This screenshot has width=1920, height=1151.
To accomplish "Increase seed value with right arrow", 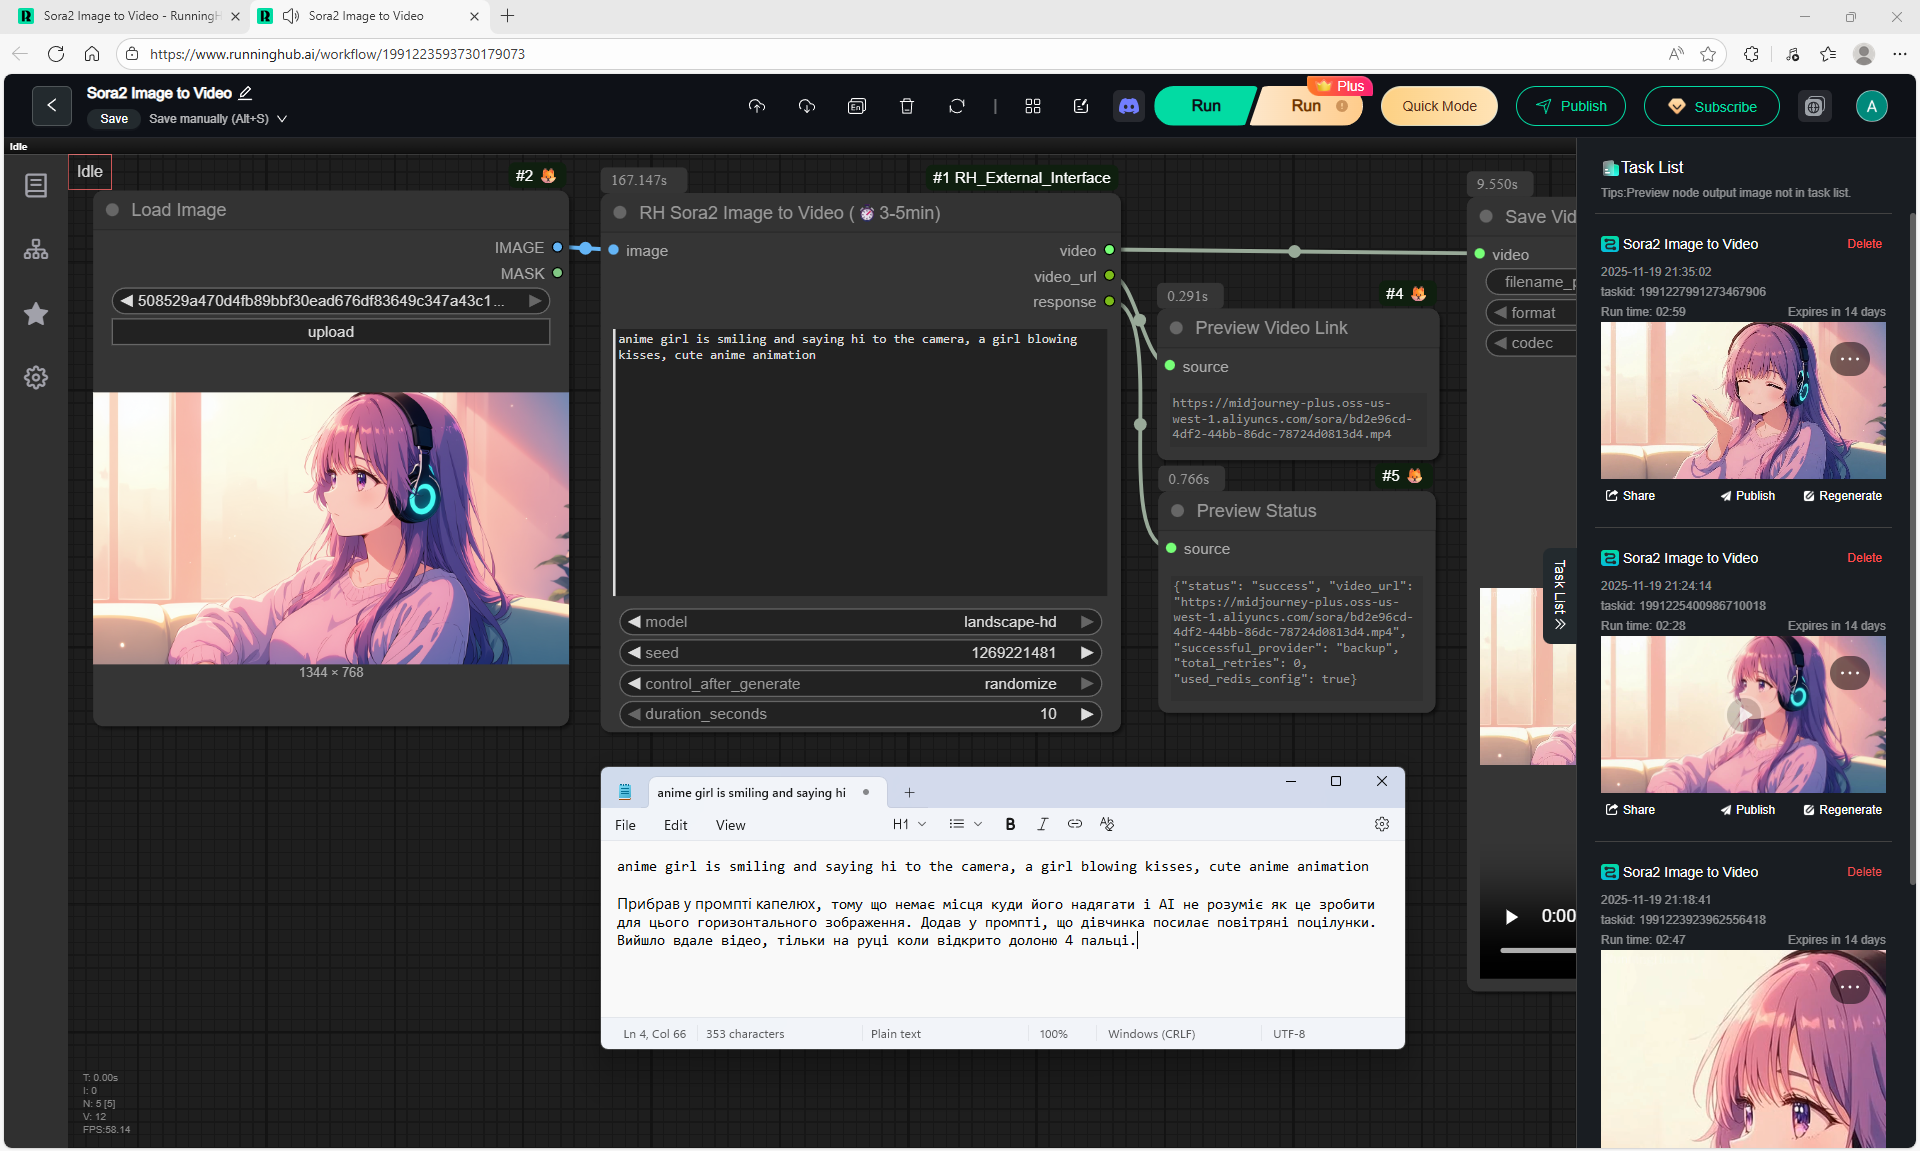I will click(x=1087, y=653).
